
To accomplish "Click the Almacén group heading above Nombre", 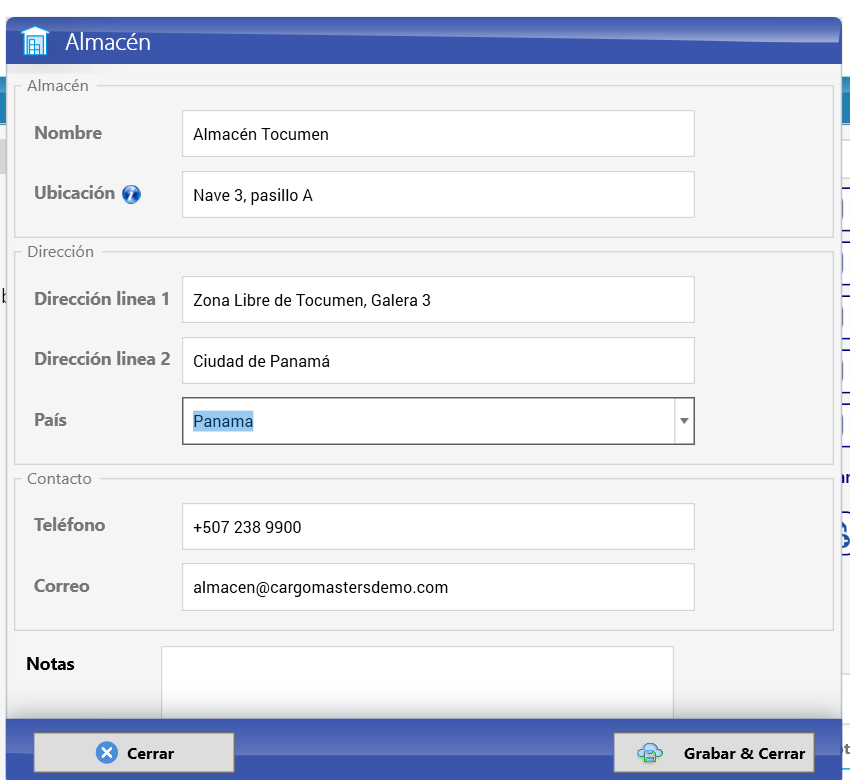I will click(57, 86).
